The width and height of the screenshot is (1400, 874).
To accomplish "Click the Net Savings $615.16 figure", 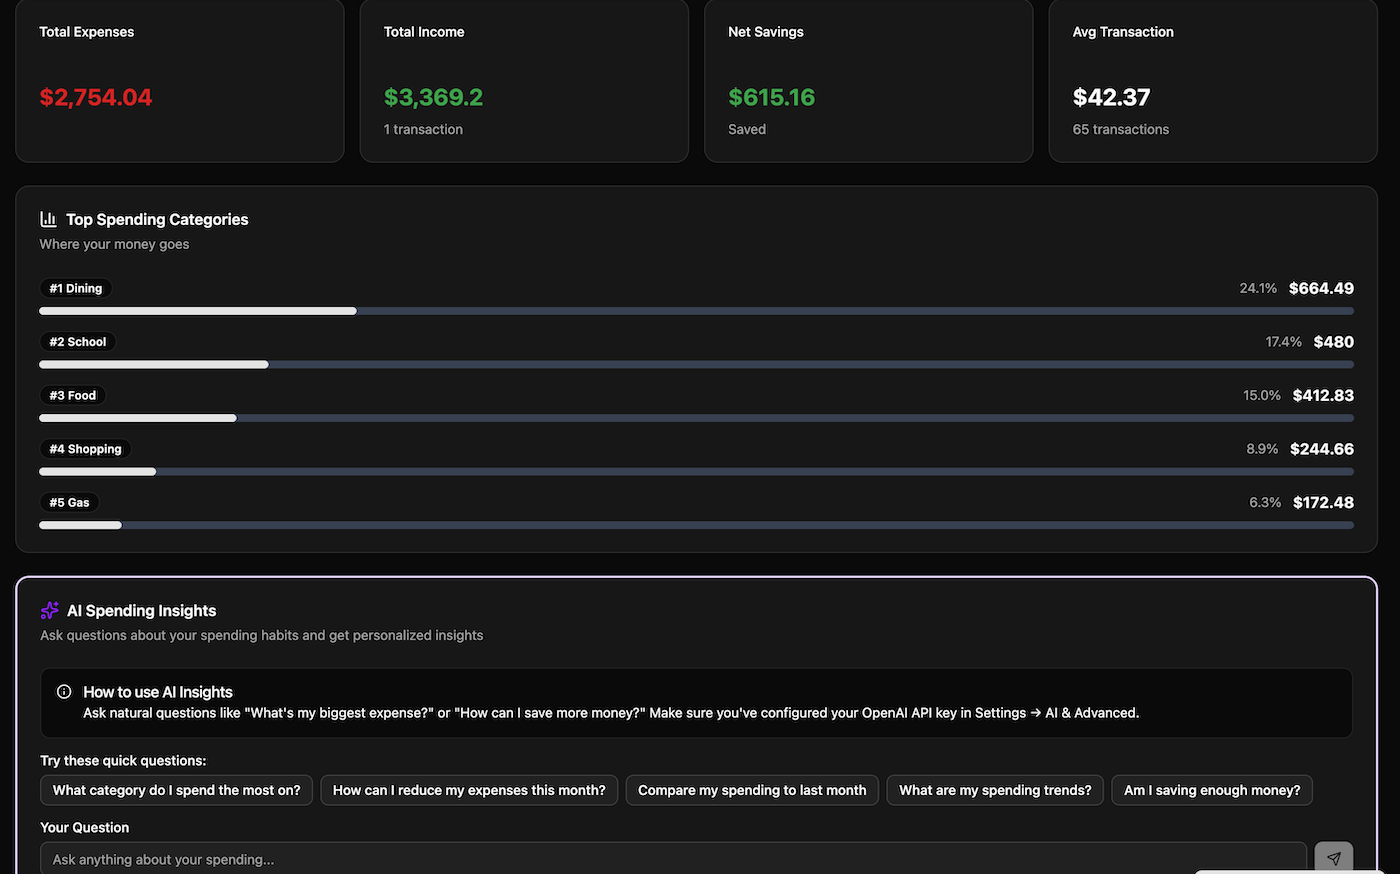I will pos(771,97).
